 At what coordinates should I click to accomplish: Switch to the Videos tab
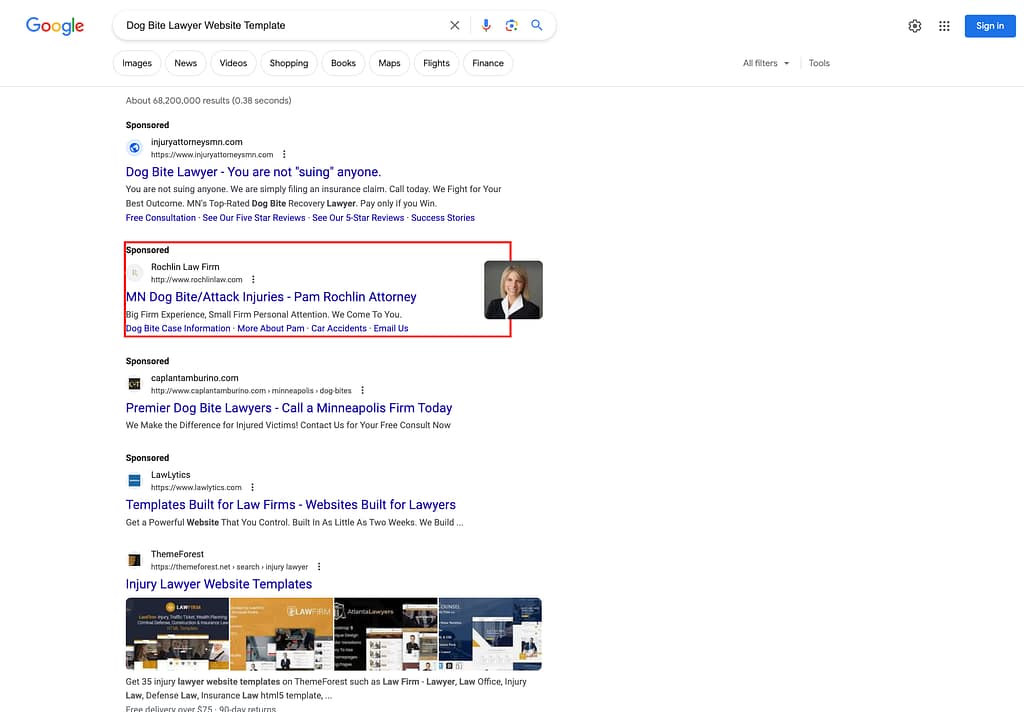click(x=233, y=63)
